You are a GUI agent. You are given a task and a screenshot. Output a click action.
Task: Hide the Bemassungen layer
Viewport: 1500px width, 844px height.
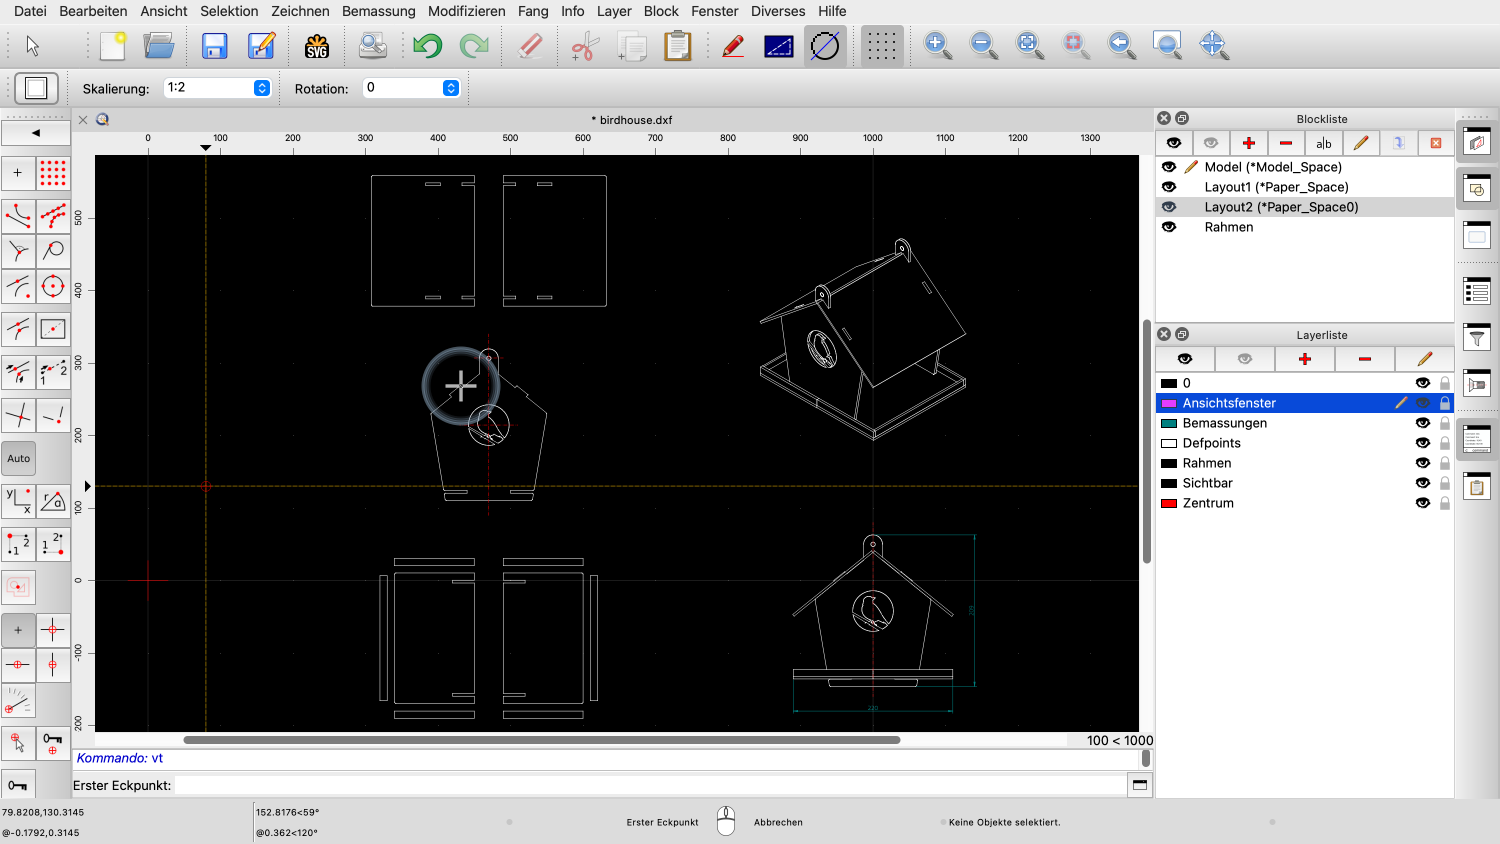pos(1423,422)
